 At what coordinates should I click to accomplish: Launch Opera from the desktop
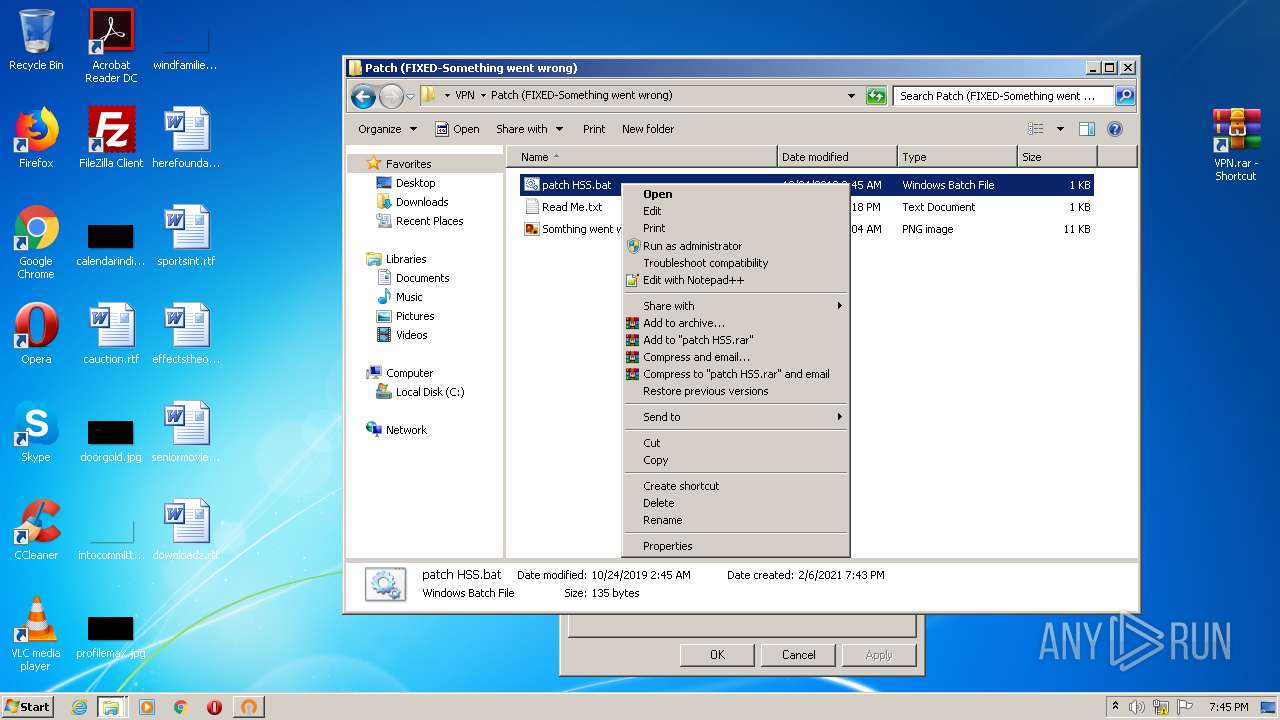click(36, 334)
